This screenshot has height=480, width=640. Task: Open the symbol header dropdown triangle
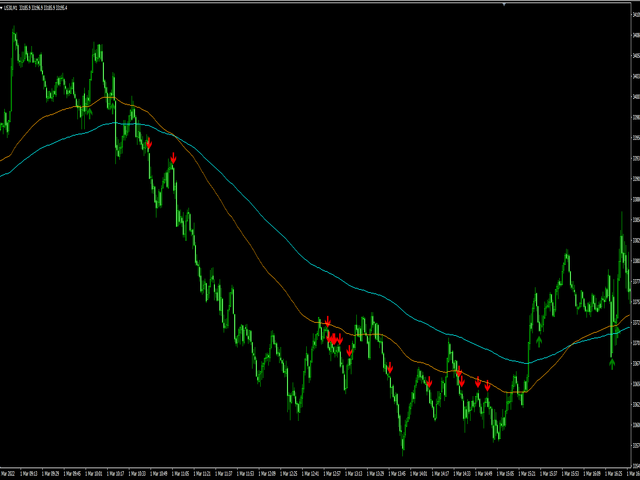point(1,8)
